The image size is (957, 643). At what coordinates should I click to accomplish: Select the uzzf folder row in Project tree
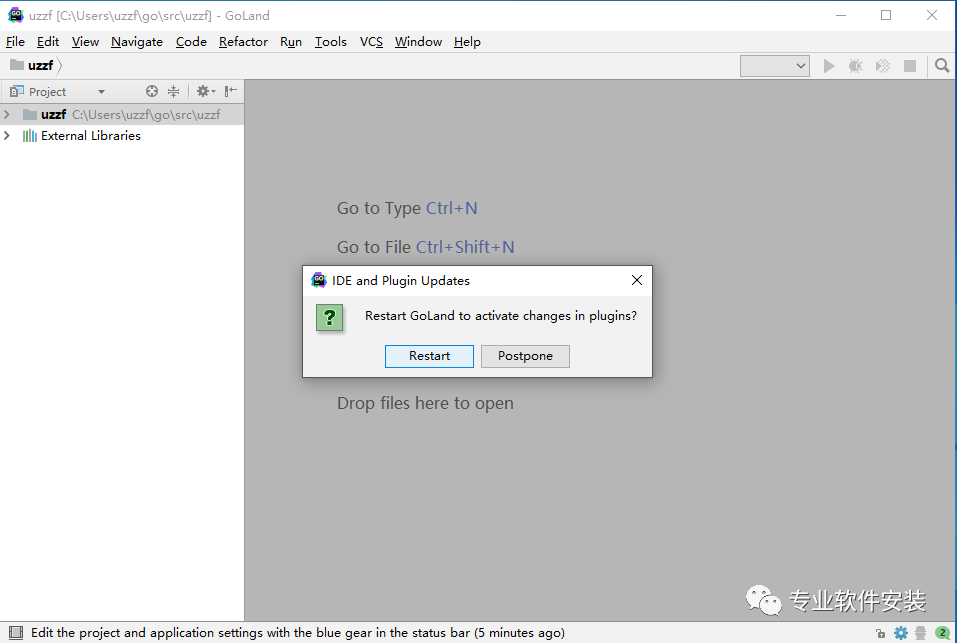[x=122, y=114]
